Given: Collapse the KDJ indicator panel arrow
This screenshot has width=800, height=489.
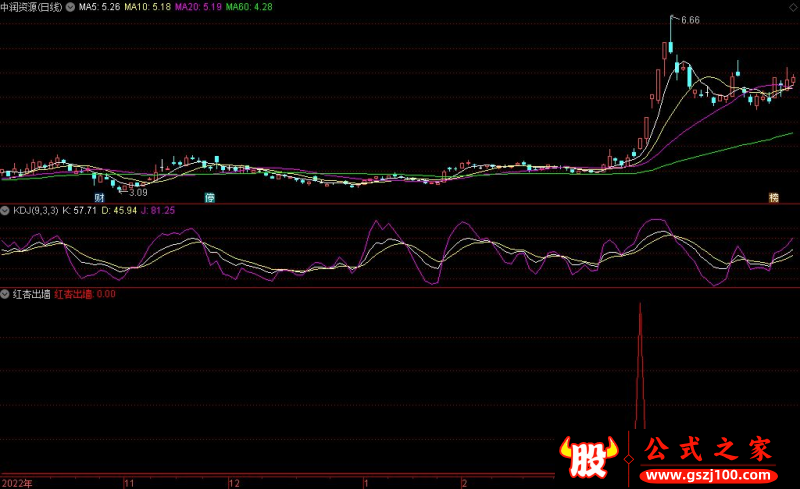Looking at the screenshot, I should pos(6,210).
